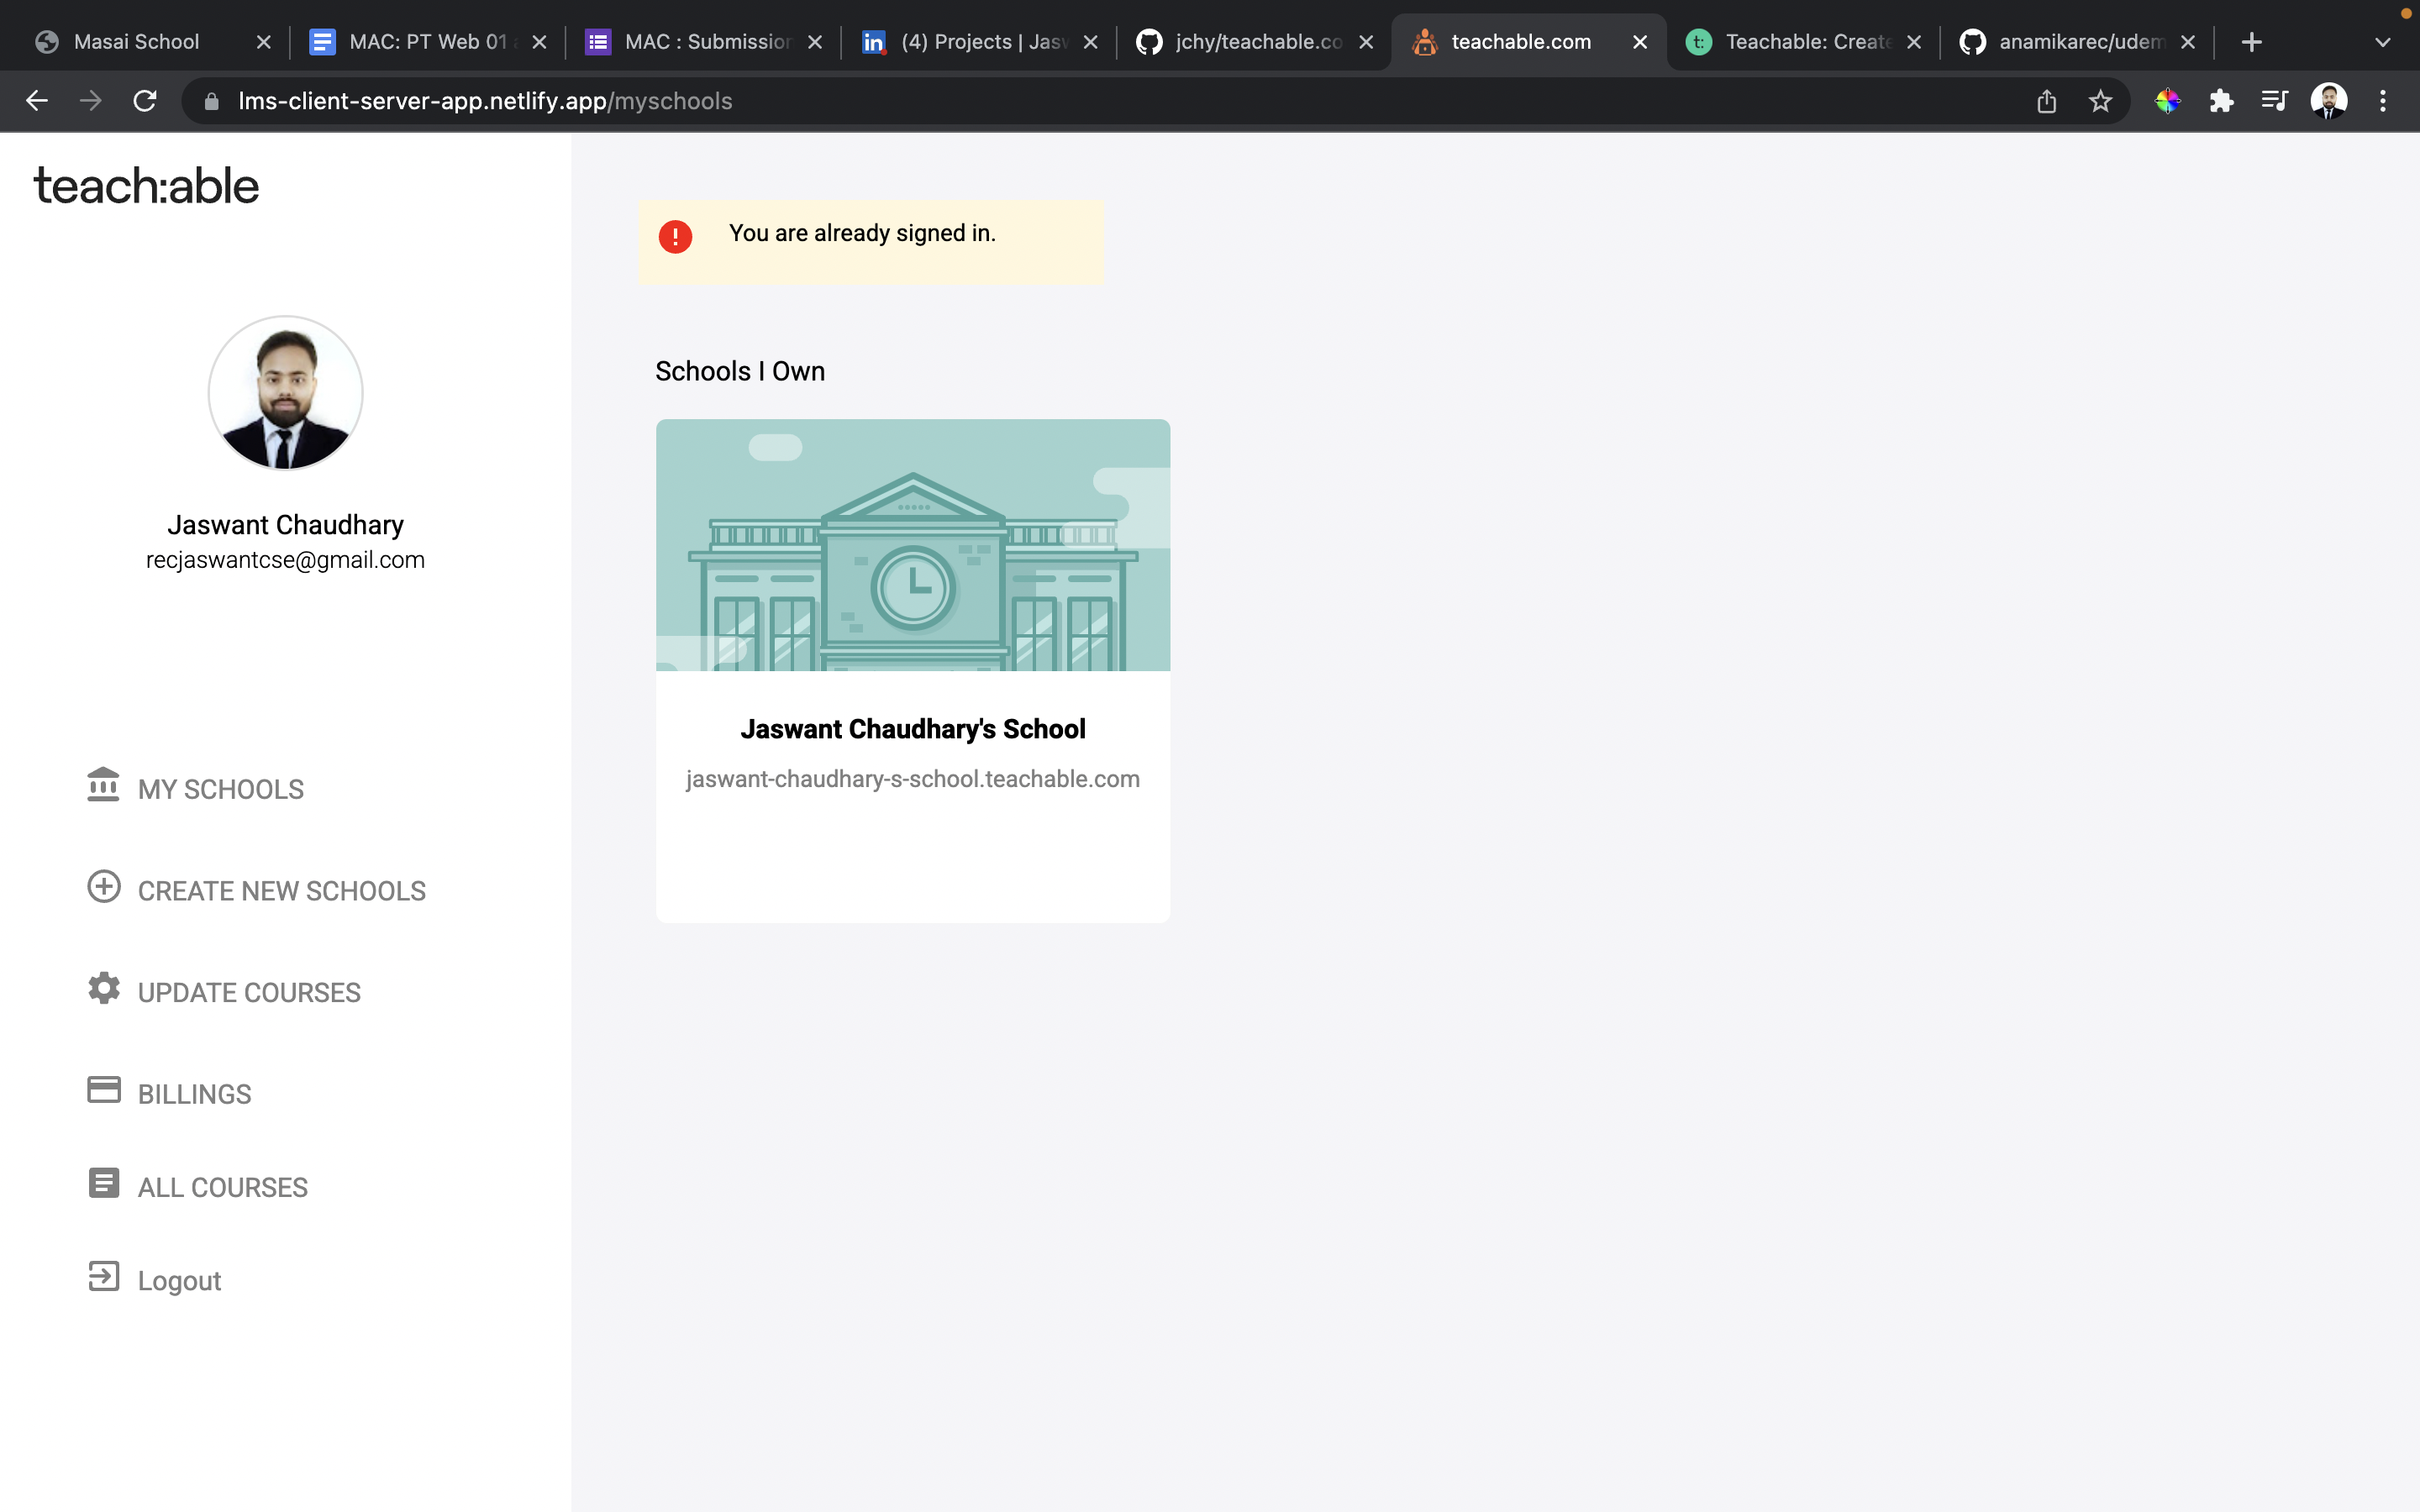Click the browser back arrow
The width and height of the screenshot is (2420, 1512).
tap(37, 101)
